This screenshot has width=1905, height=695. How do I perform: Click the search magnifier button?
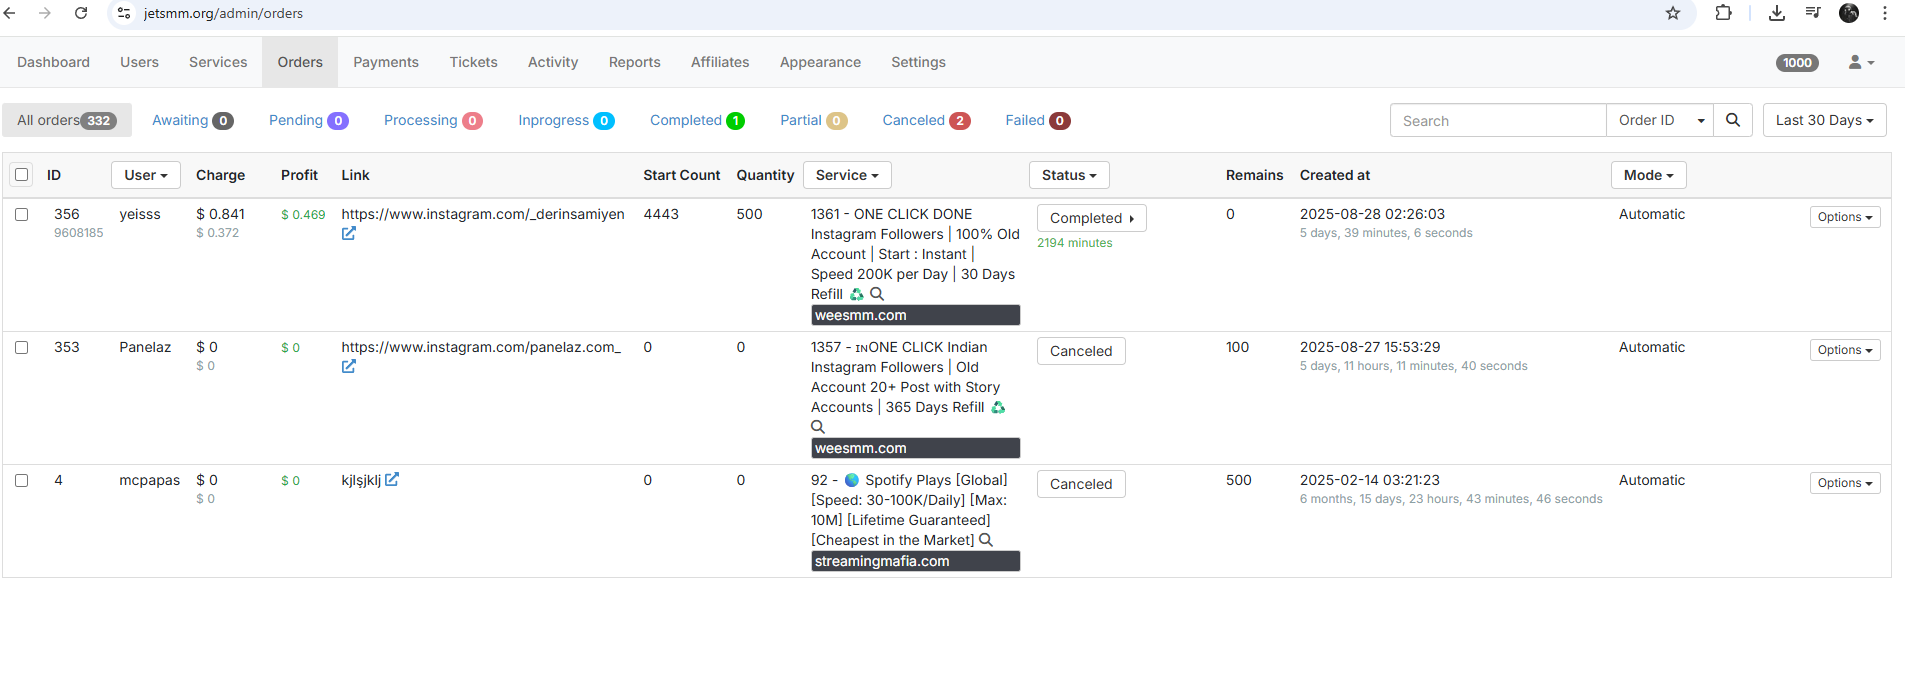[1732, 120]
